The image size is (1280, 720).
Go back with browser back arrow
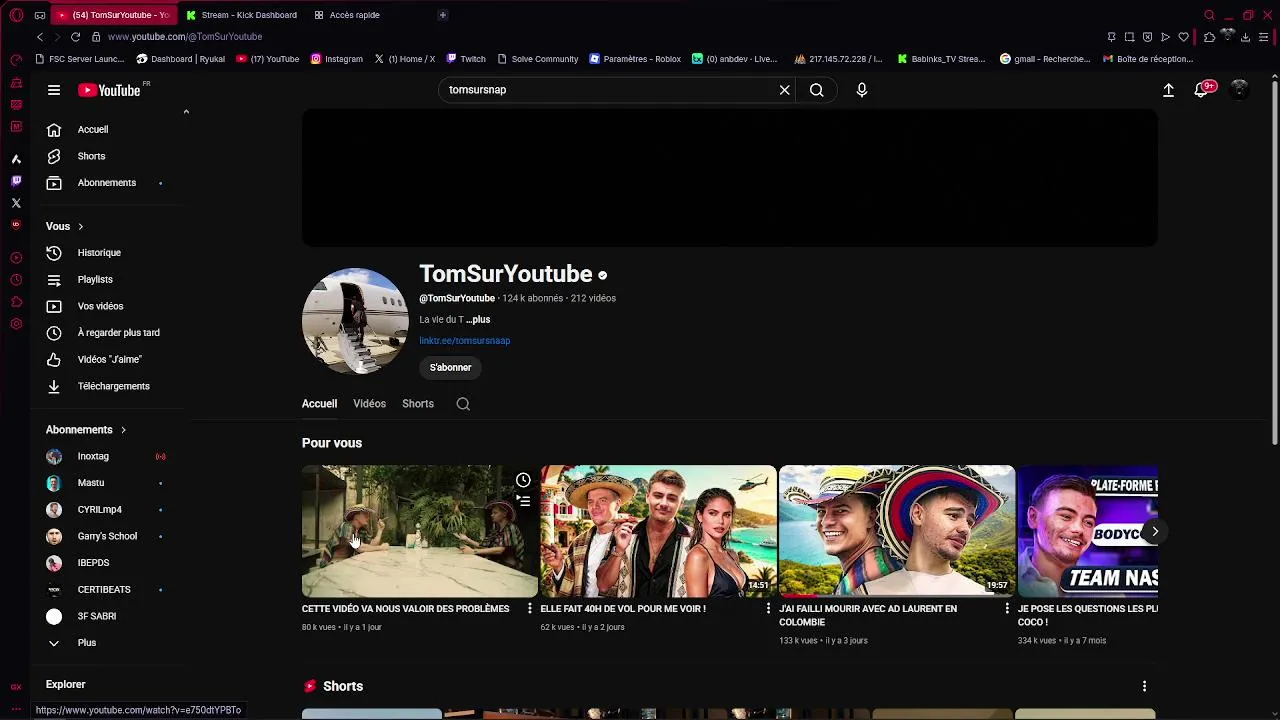tap(40, 37)
